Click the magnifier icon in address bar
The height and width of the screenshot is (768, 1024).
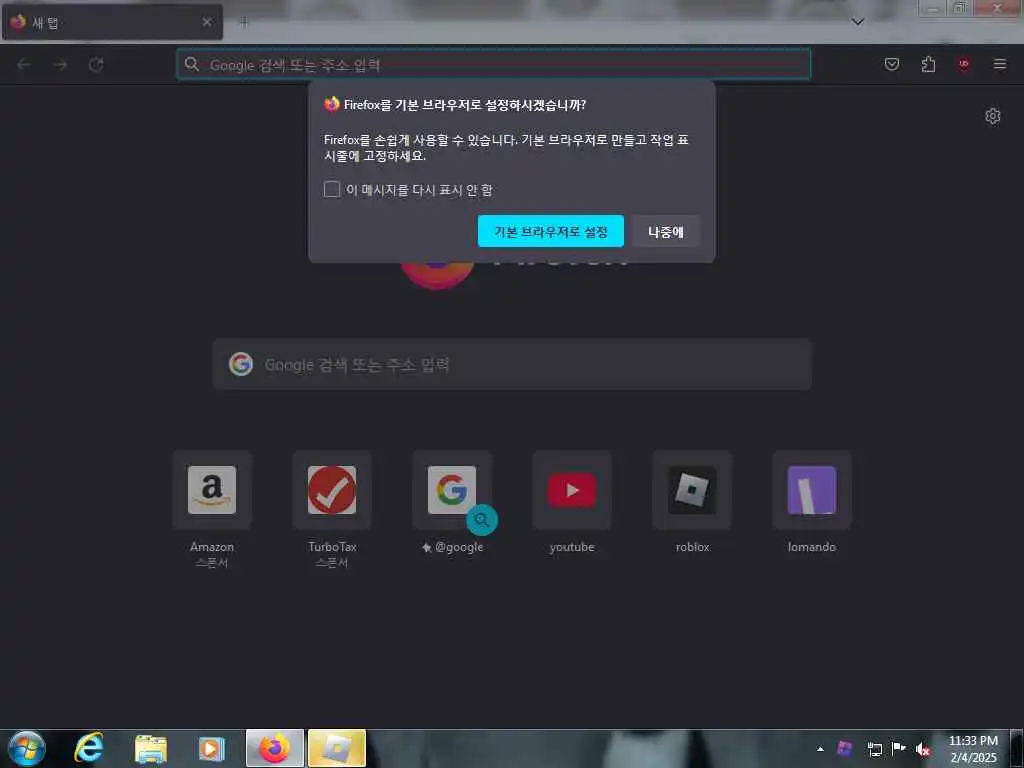[191, 64]
